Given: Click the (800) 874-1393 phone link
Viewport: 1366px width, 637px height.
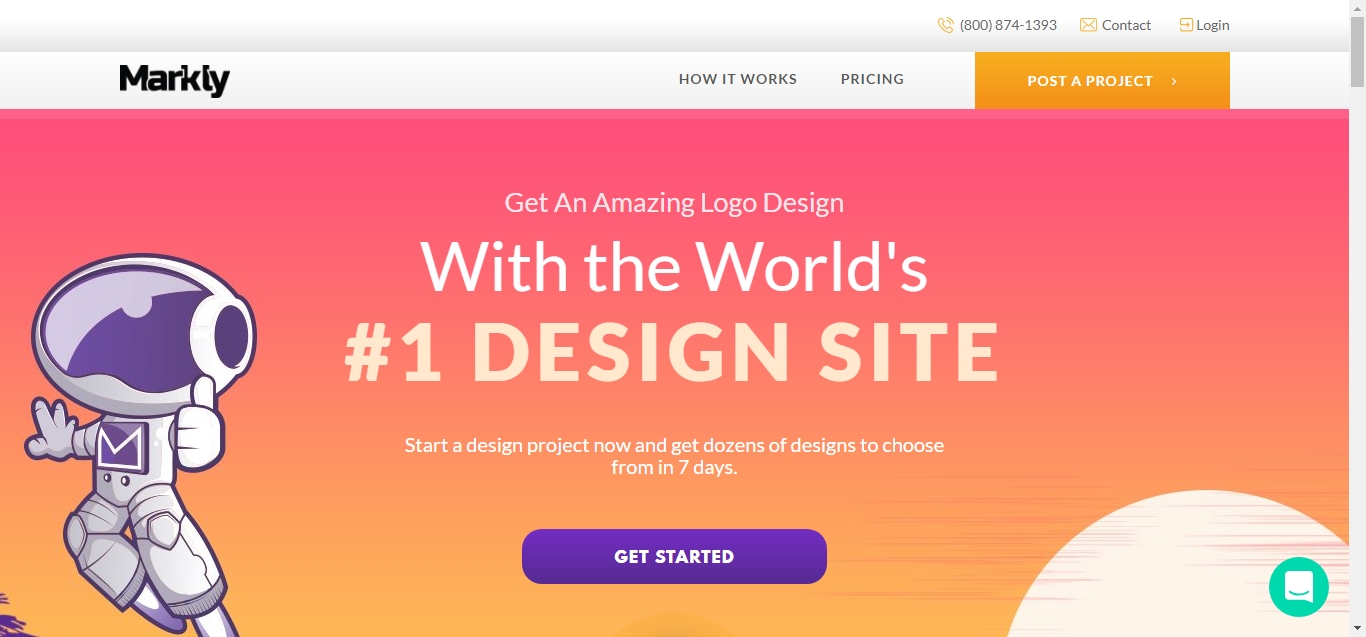Looking at the screenshot, I should click(x=1007, y=25).
